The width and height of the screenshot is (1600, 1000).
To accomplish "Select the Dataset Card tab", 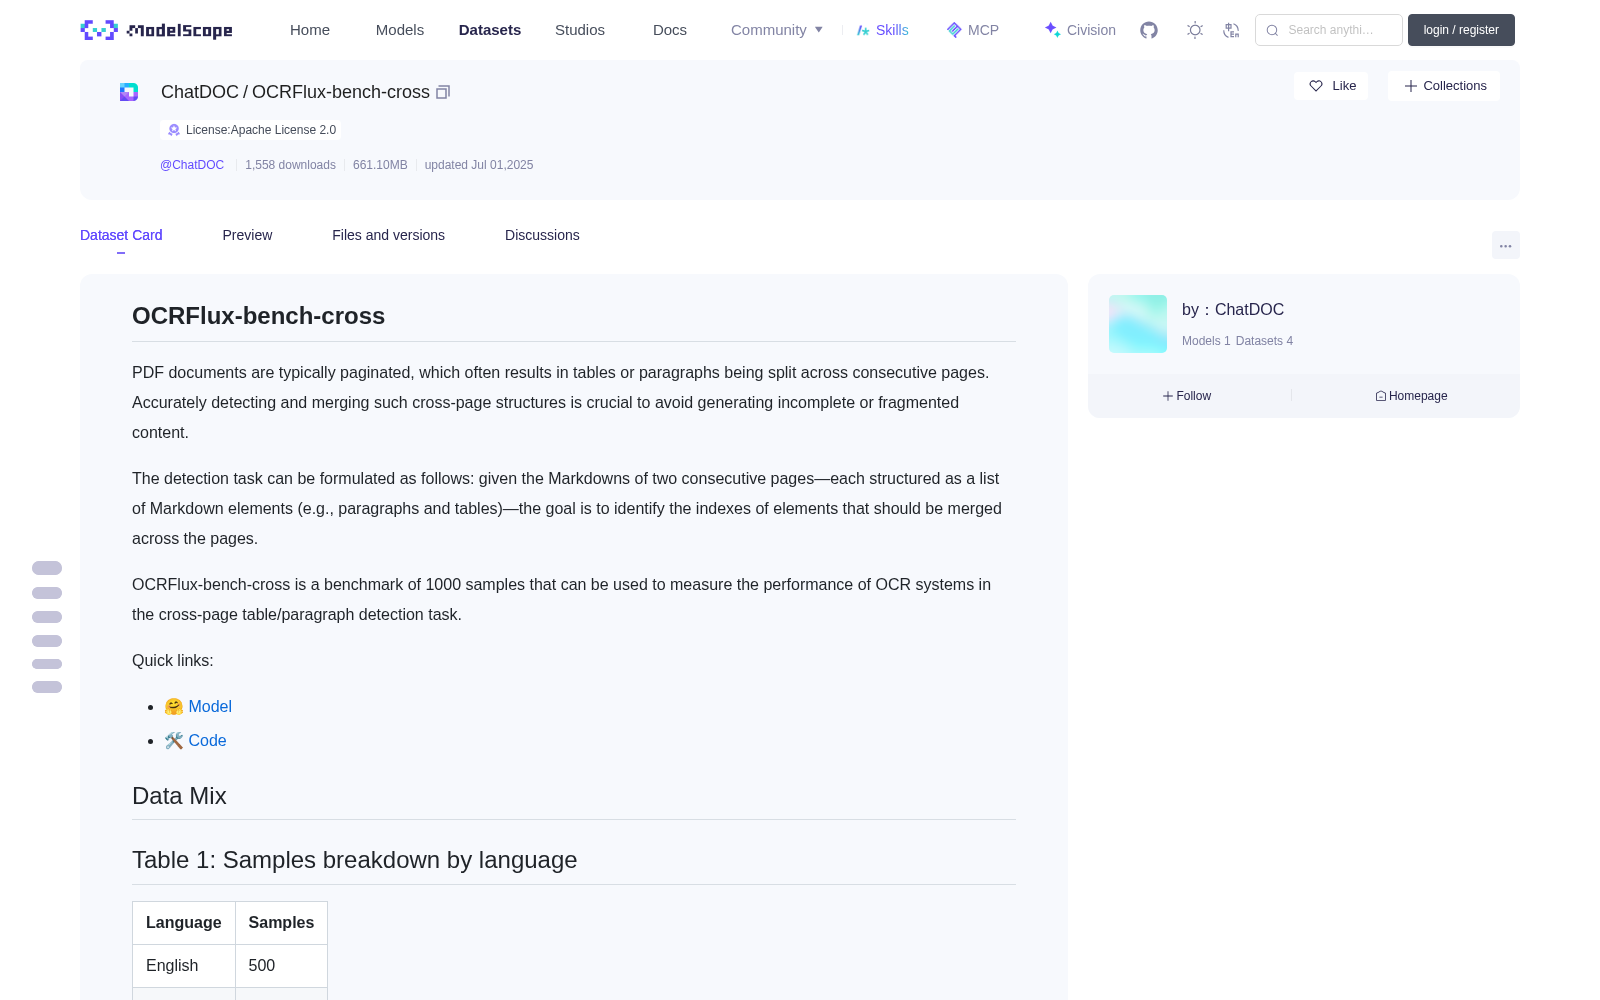I will click(x=121, y=235).
